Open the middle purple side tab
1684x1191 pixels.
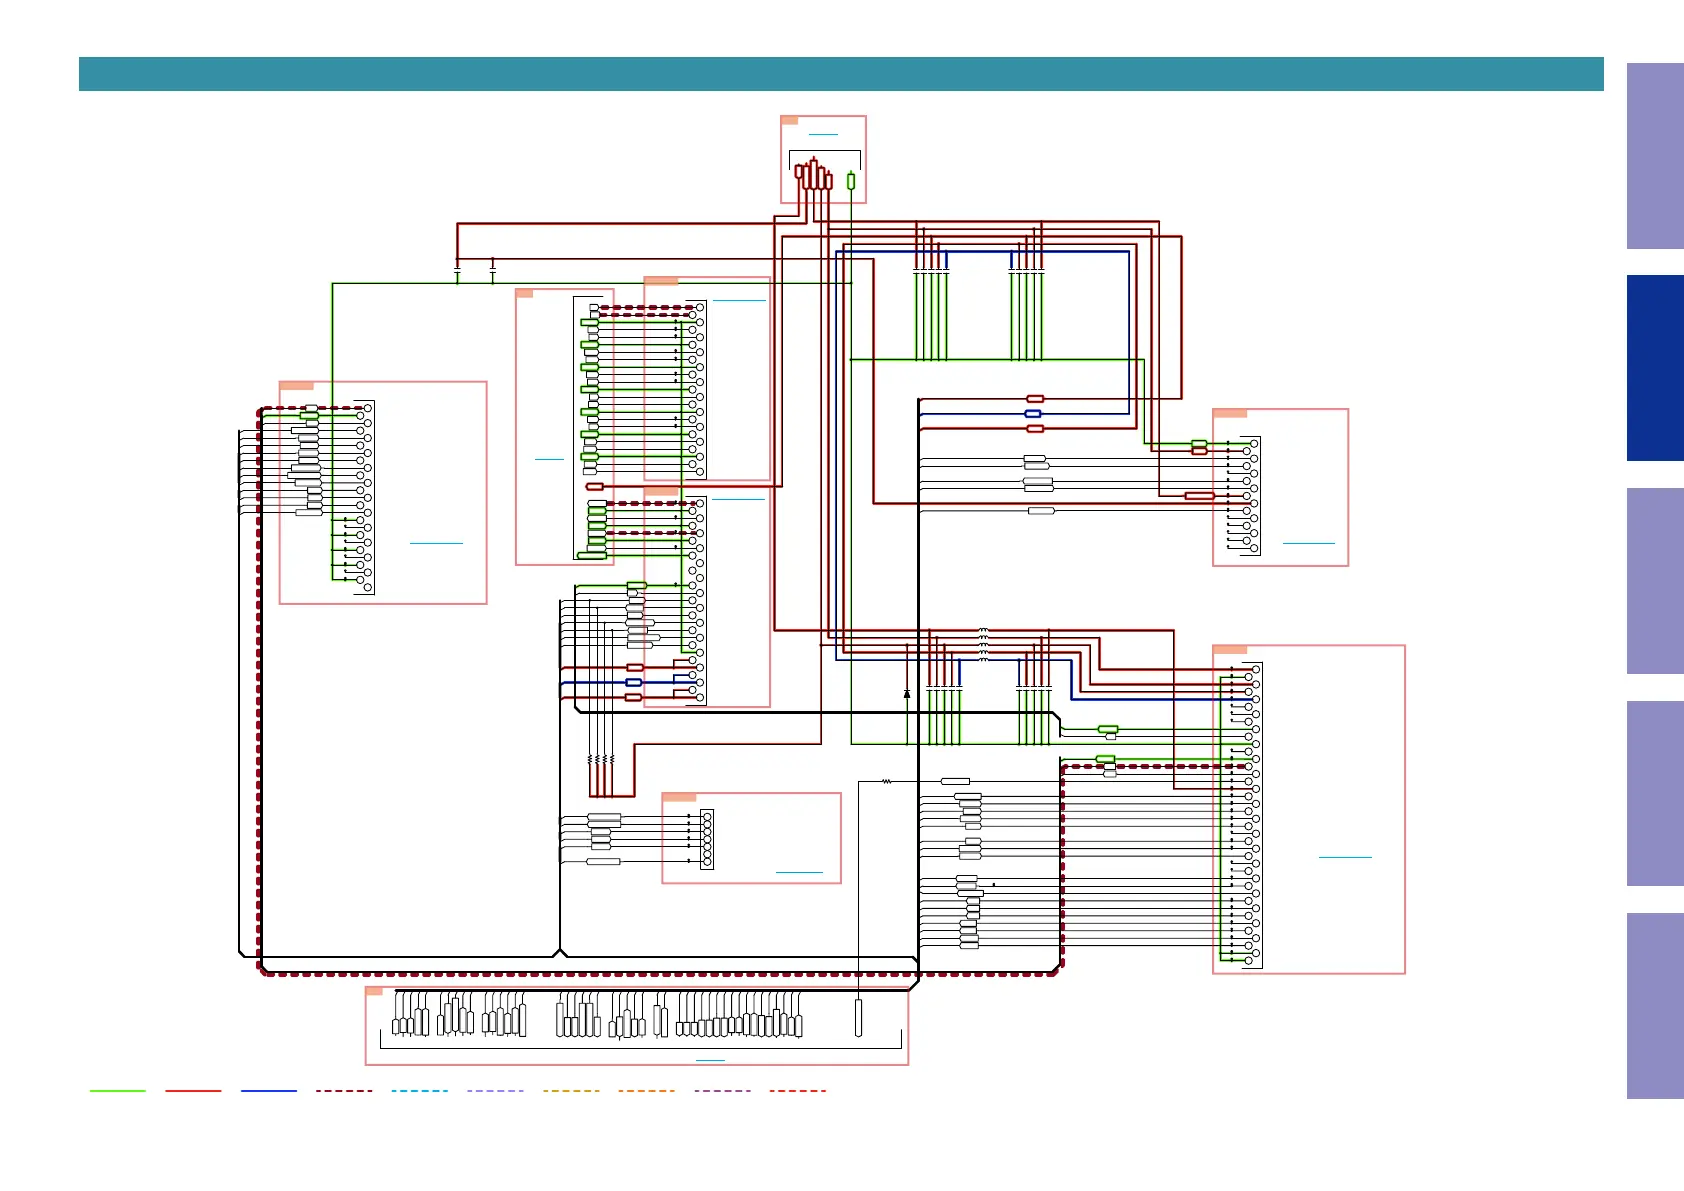coord(1655,581)
